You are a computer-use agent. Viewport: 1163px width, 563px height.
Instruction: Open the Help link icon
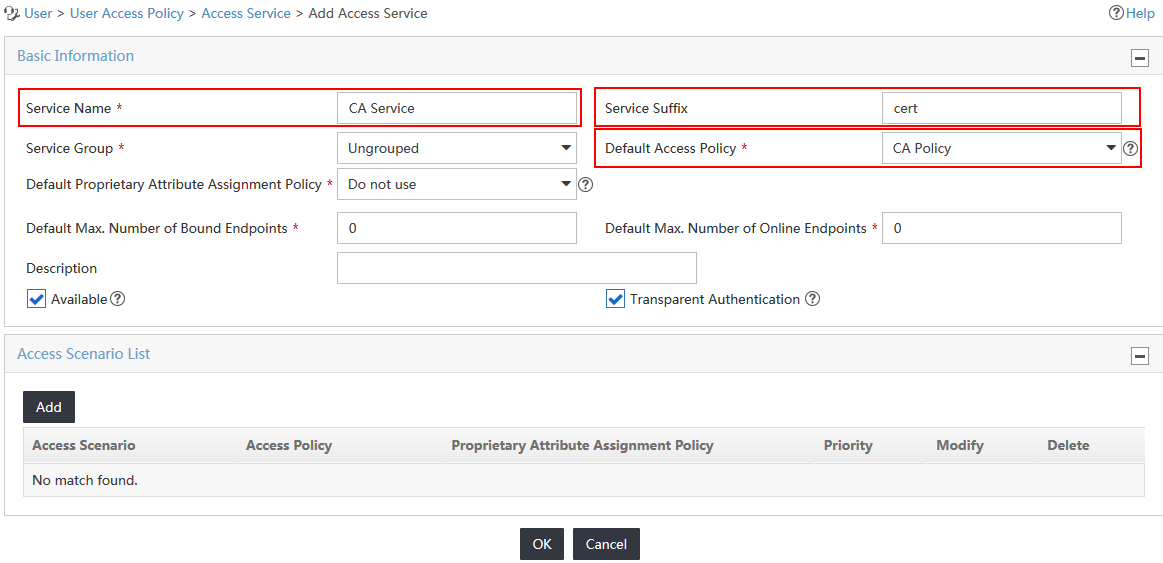(1116, 13)
